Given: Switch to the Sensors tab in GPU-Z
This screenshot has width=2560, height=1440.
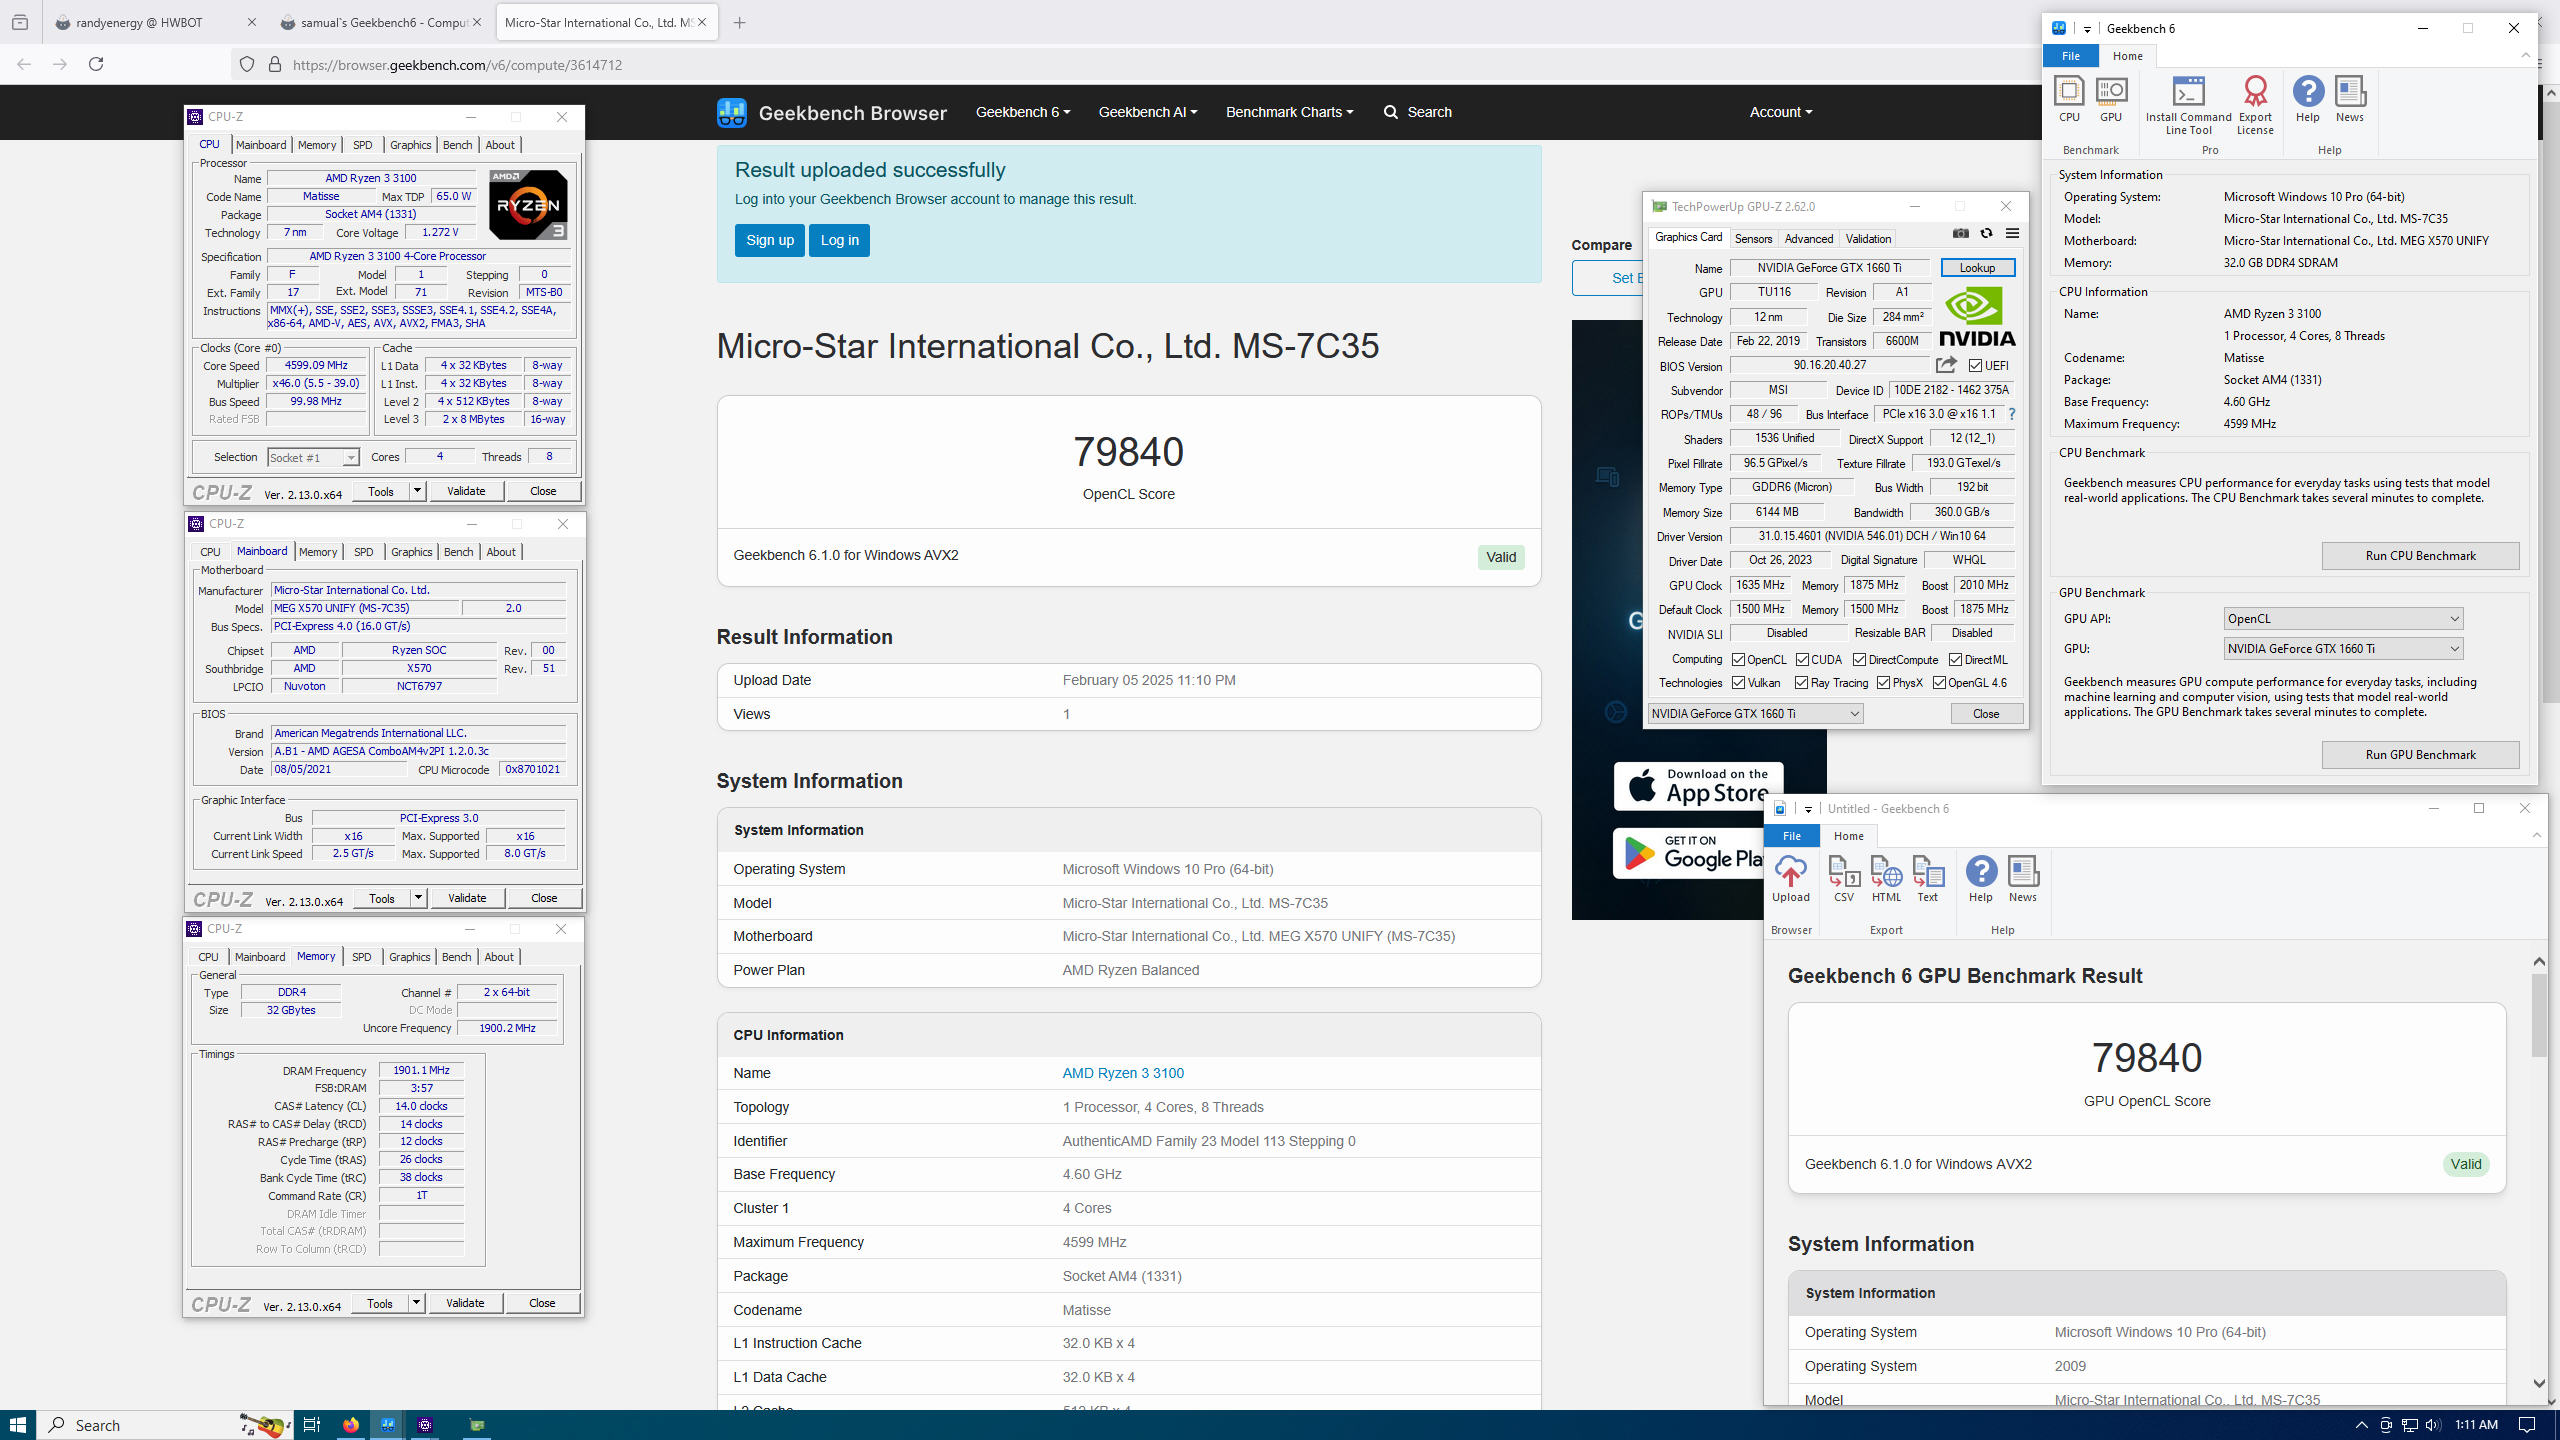Looking at the screenshot, I should tap(1753, 239).
